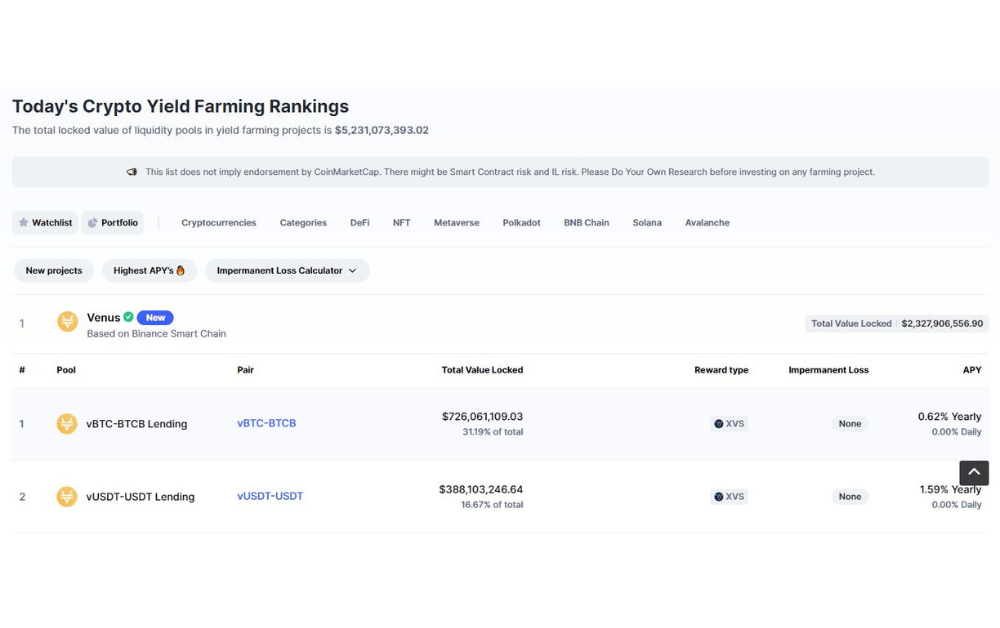Open the Categories menu
The height and width of the screenshot is (628, 1000).
pyautogui.click(x=303, y=223)
